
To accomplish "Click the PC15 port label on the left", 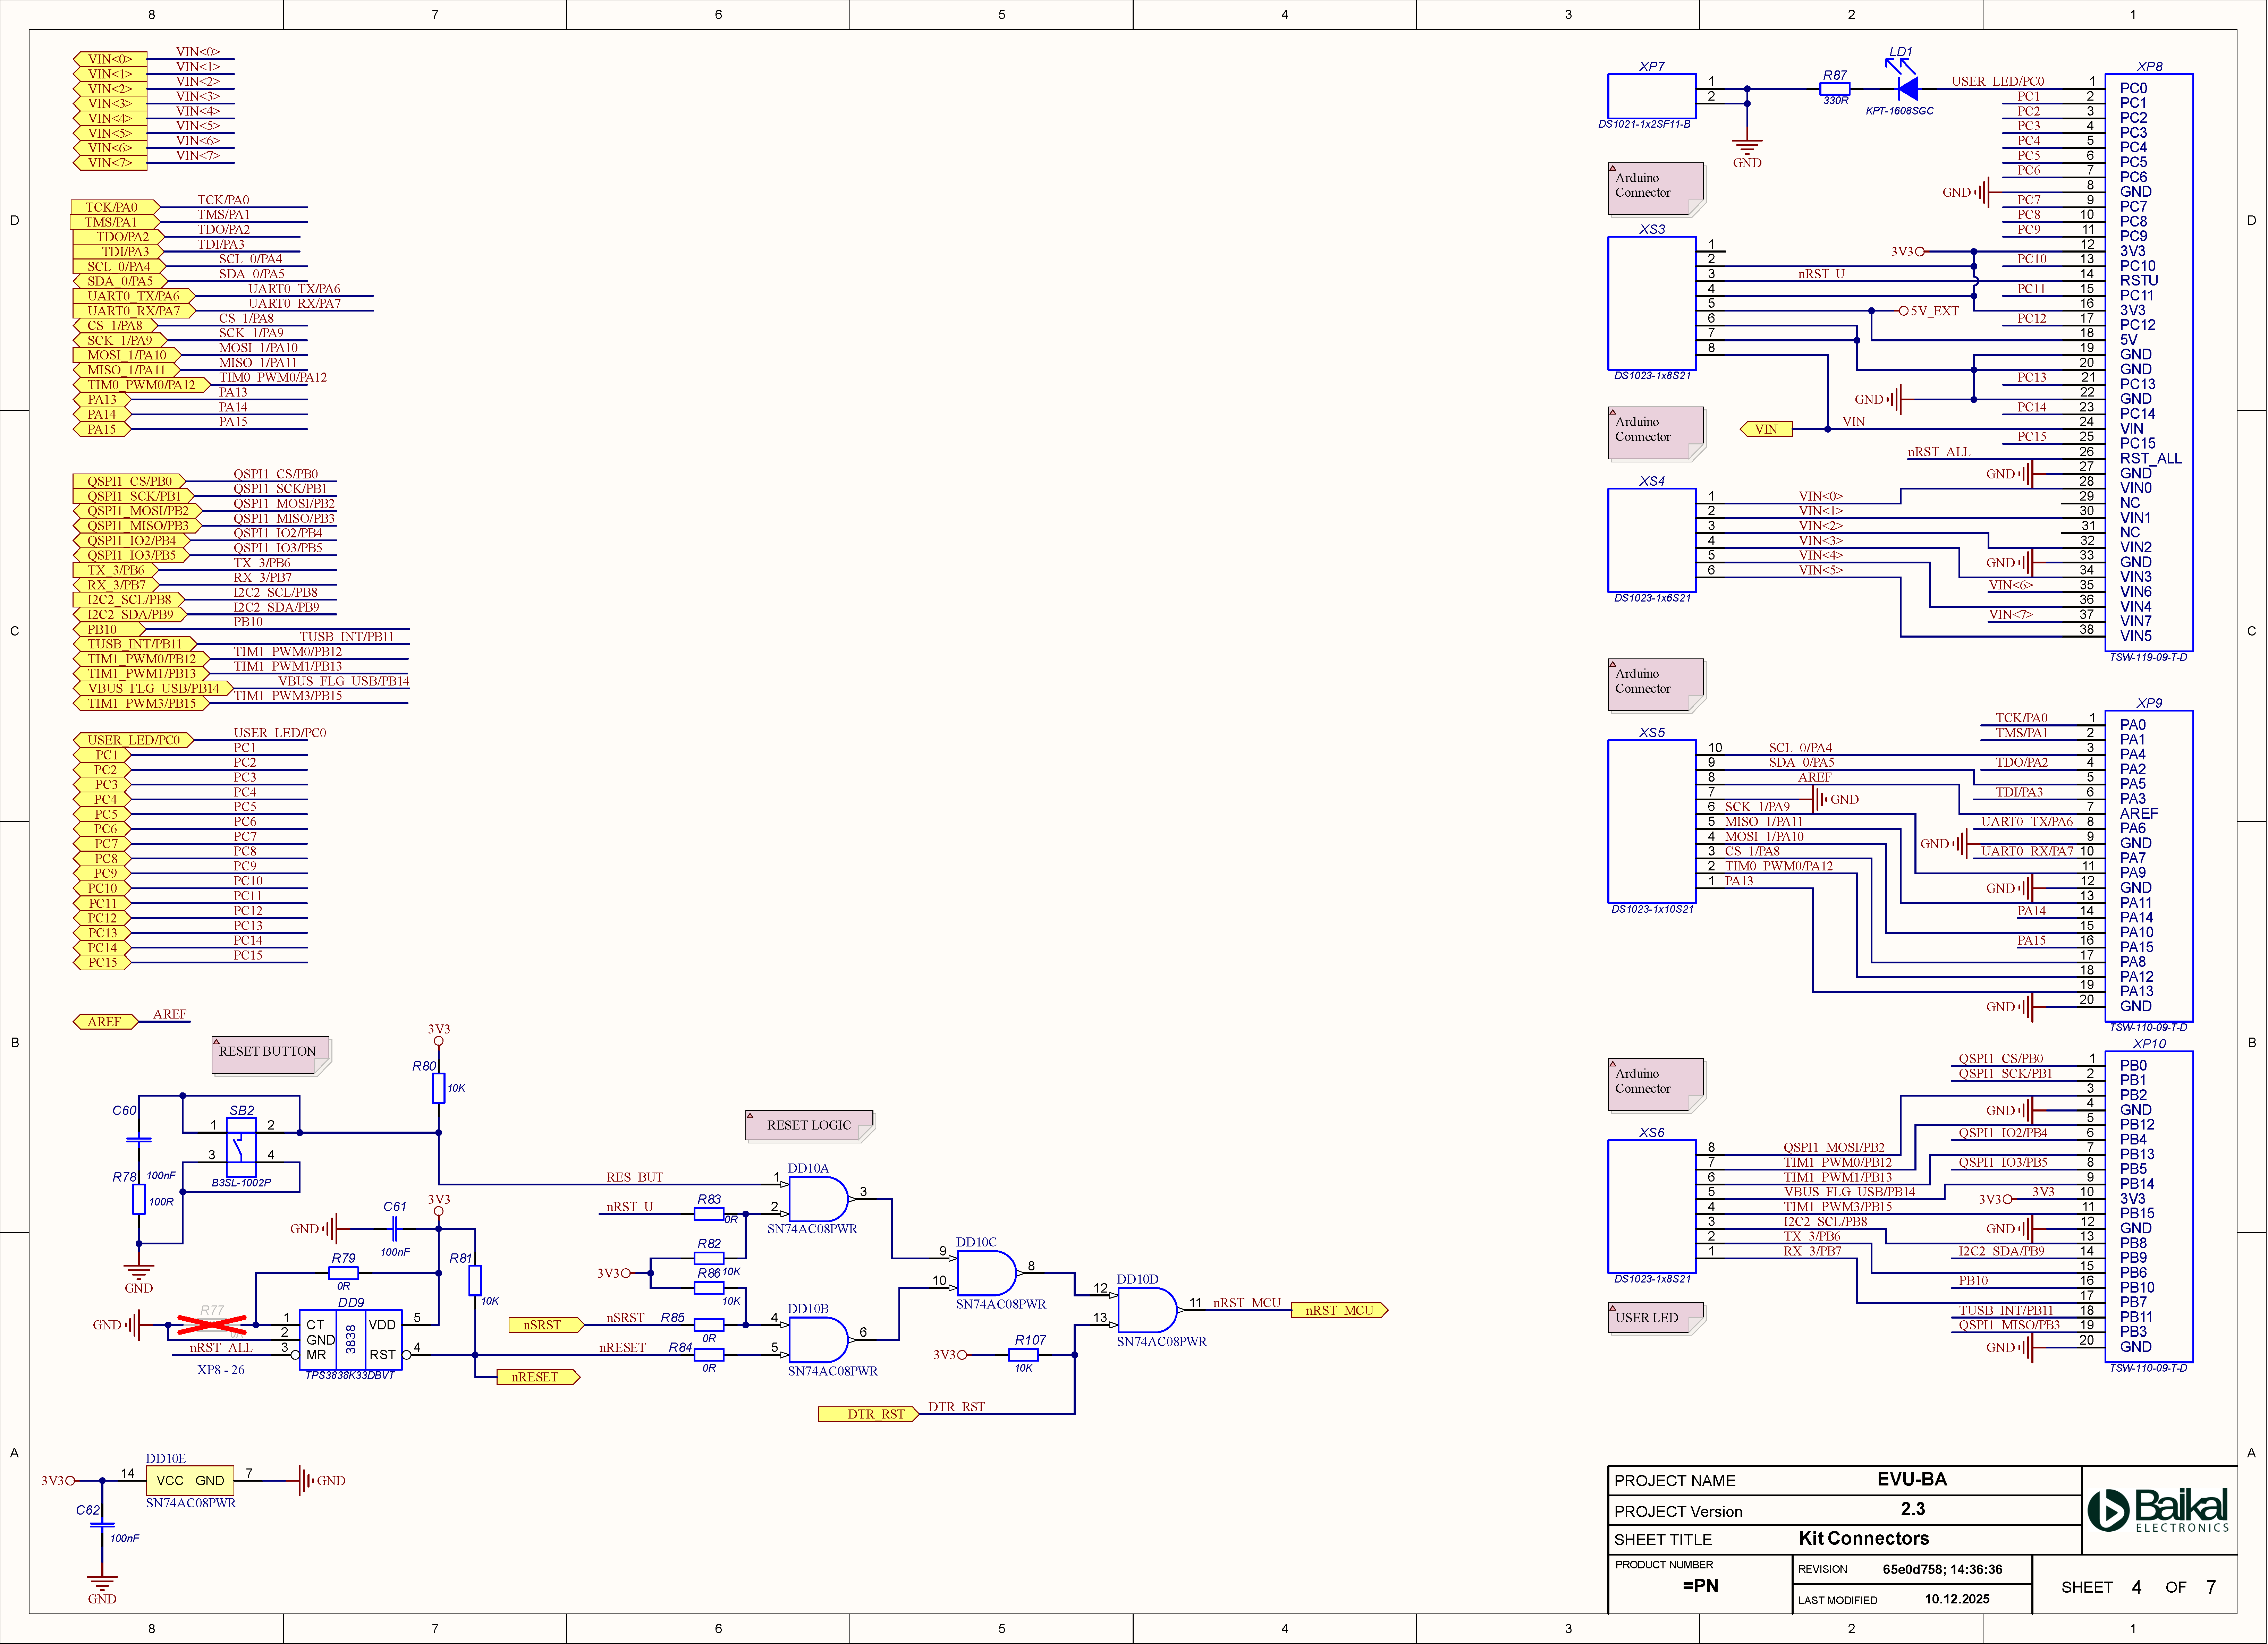I will 102,962.
